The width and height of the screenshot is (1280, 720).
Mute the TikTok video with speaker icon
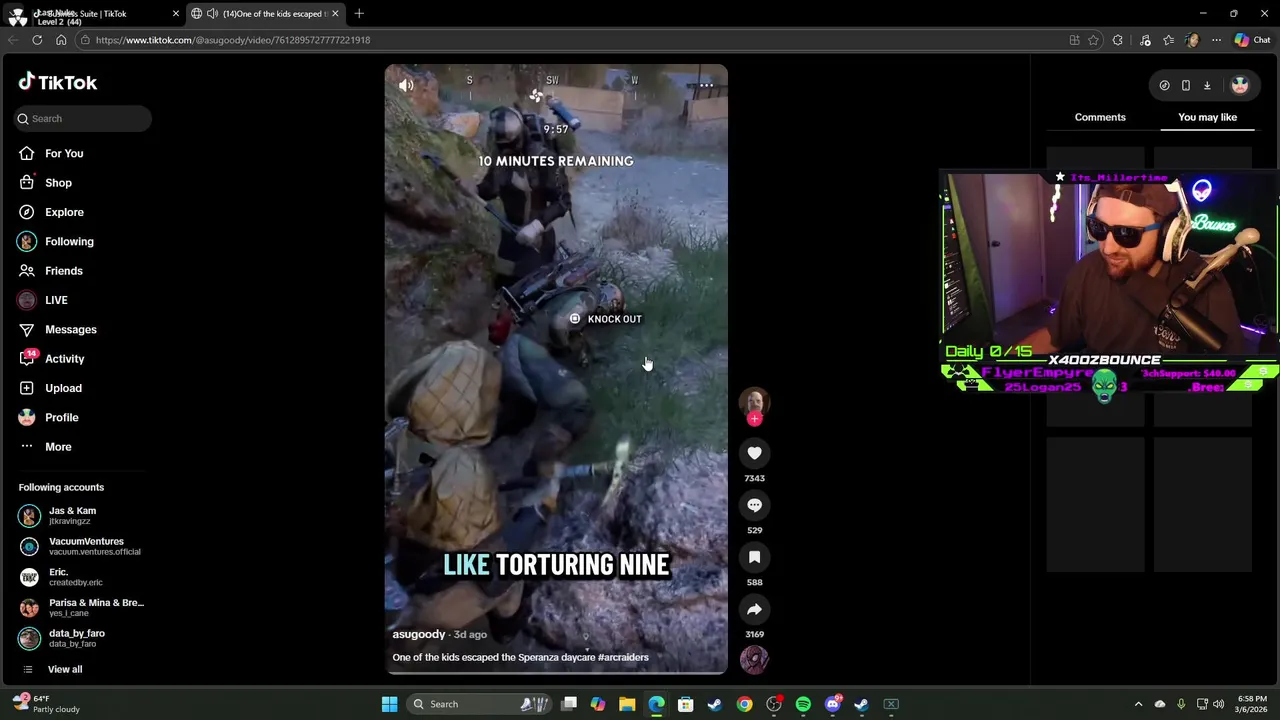point(406,85)
